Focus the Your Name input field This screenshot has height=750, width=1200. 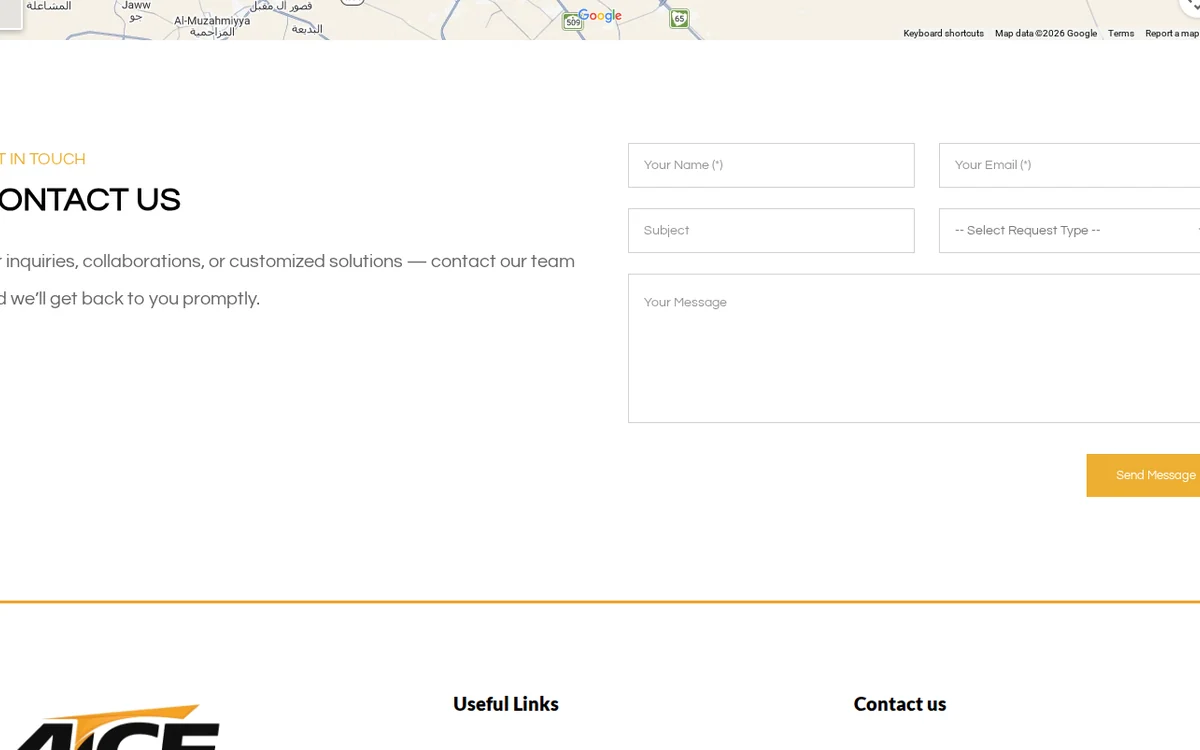coord(771,165)
